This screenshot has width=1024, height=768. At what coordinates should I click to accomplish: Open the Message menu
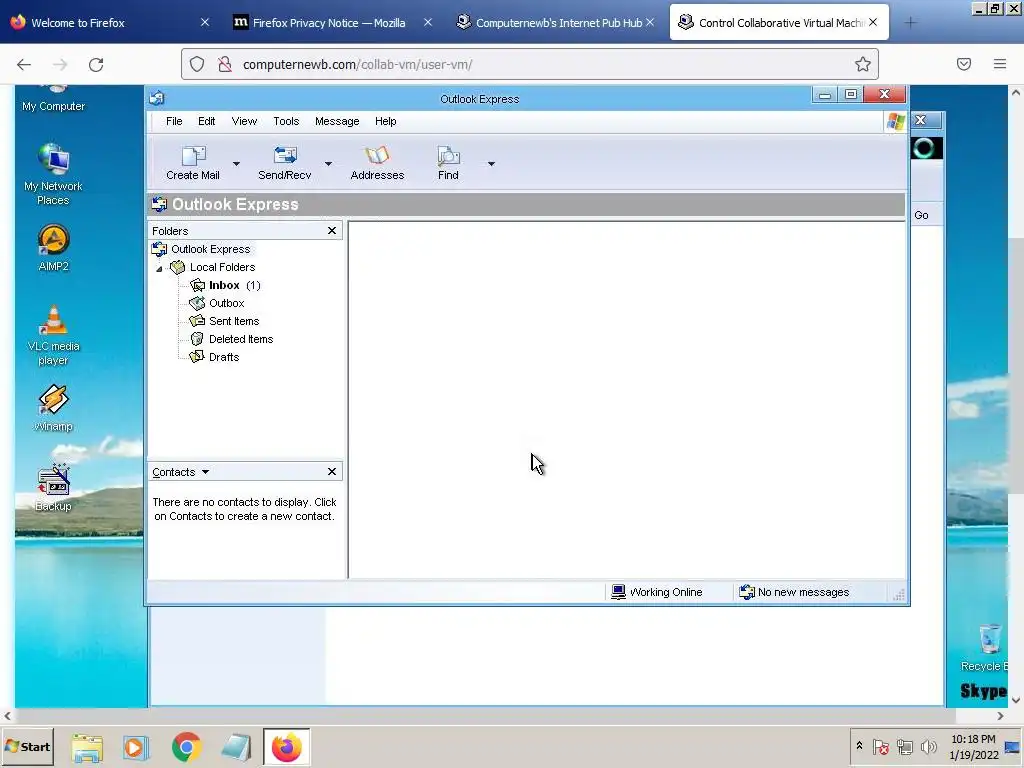point(337,121)
